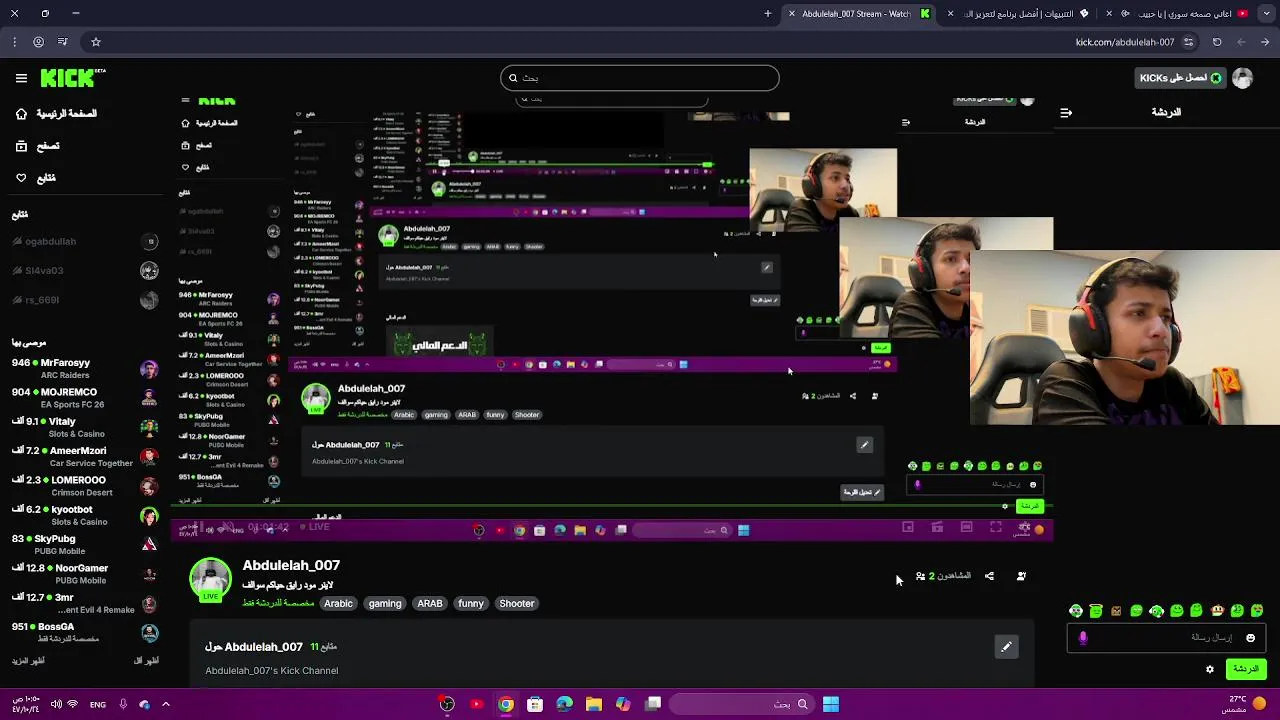Reload the page in browser
The height and width of the screenshot is (720, 1280).
coord(1217,42)
